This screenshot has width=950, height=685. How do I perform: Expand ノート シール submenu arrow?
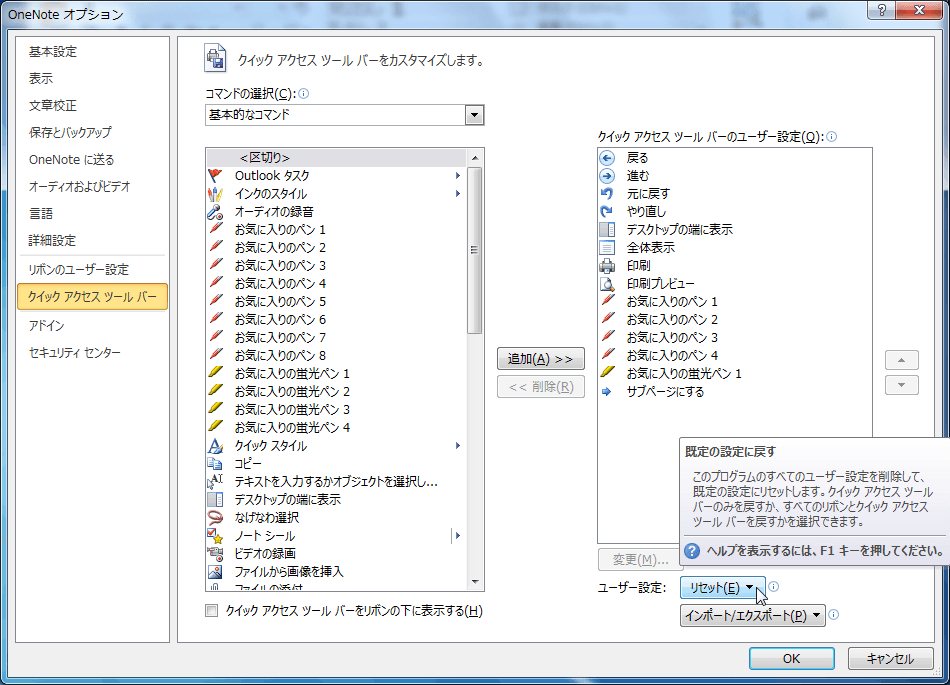tap(458, 535)
